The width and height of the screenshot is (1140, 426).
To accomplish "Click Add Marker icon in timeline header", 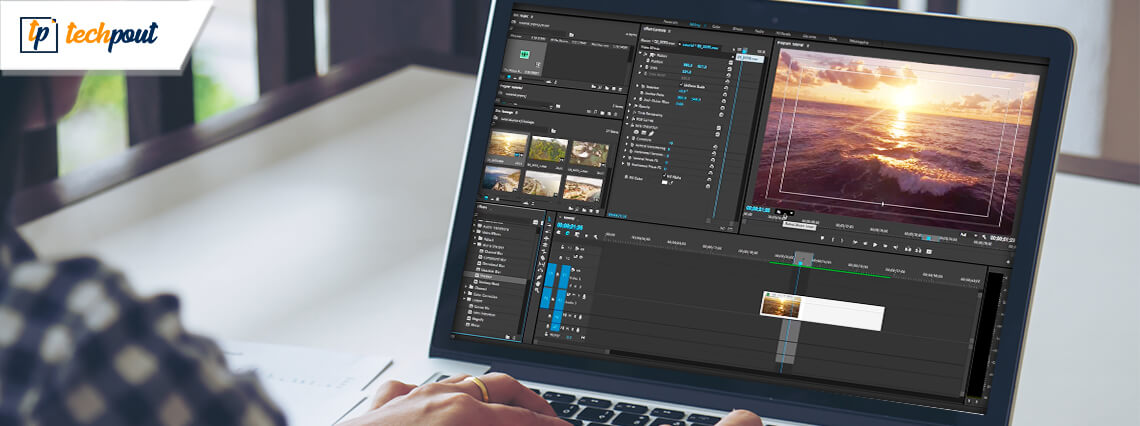I will (586, 236).
